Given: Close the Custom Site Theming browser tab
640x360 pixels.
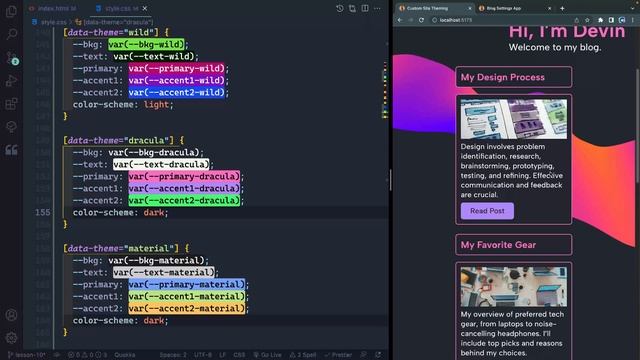Looking at the screenshot, I should [469, 8].
